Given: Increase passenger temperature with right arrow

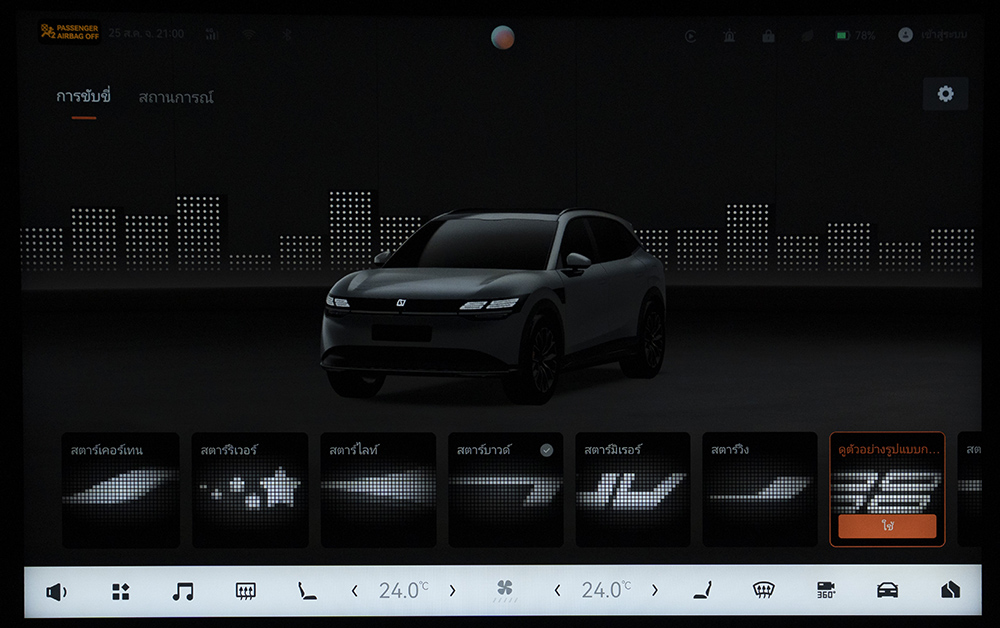Looking at the screenshot, I should pyautogui.click(x=655, y=591).
